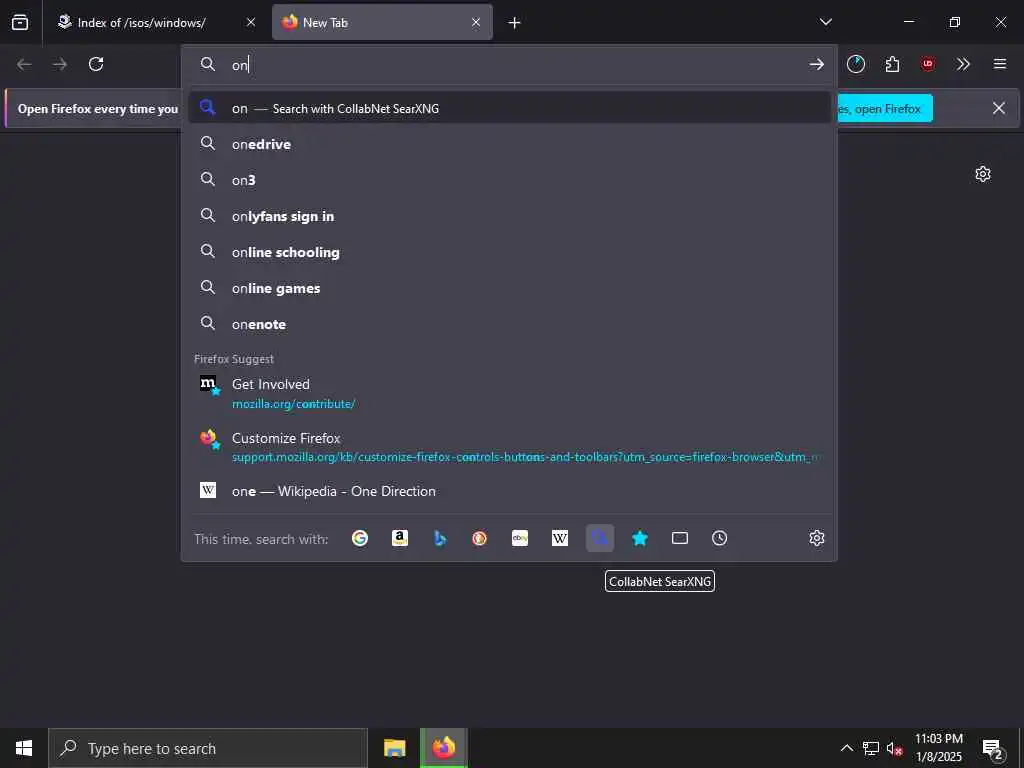
Task: Select the onlyfans sign in suggestion
Action: click(x=509, y=216)
